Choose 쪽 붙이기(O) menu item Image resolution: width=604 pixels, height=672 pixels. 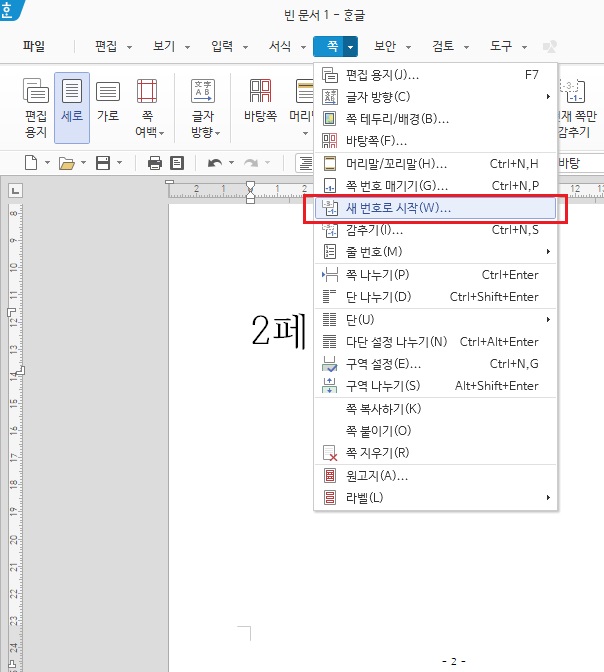[436, 431]
